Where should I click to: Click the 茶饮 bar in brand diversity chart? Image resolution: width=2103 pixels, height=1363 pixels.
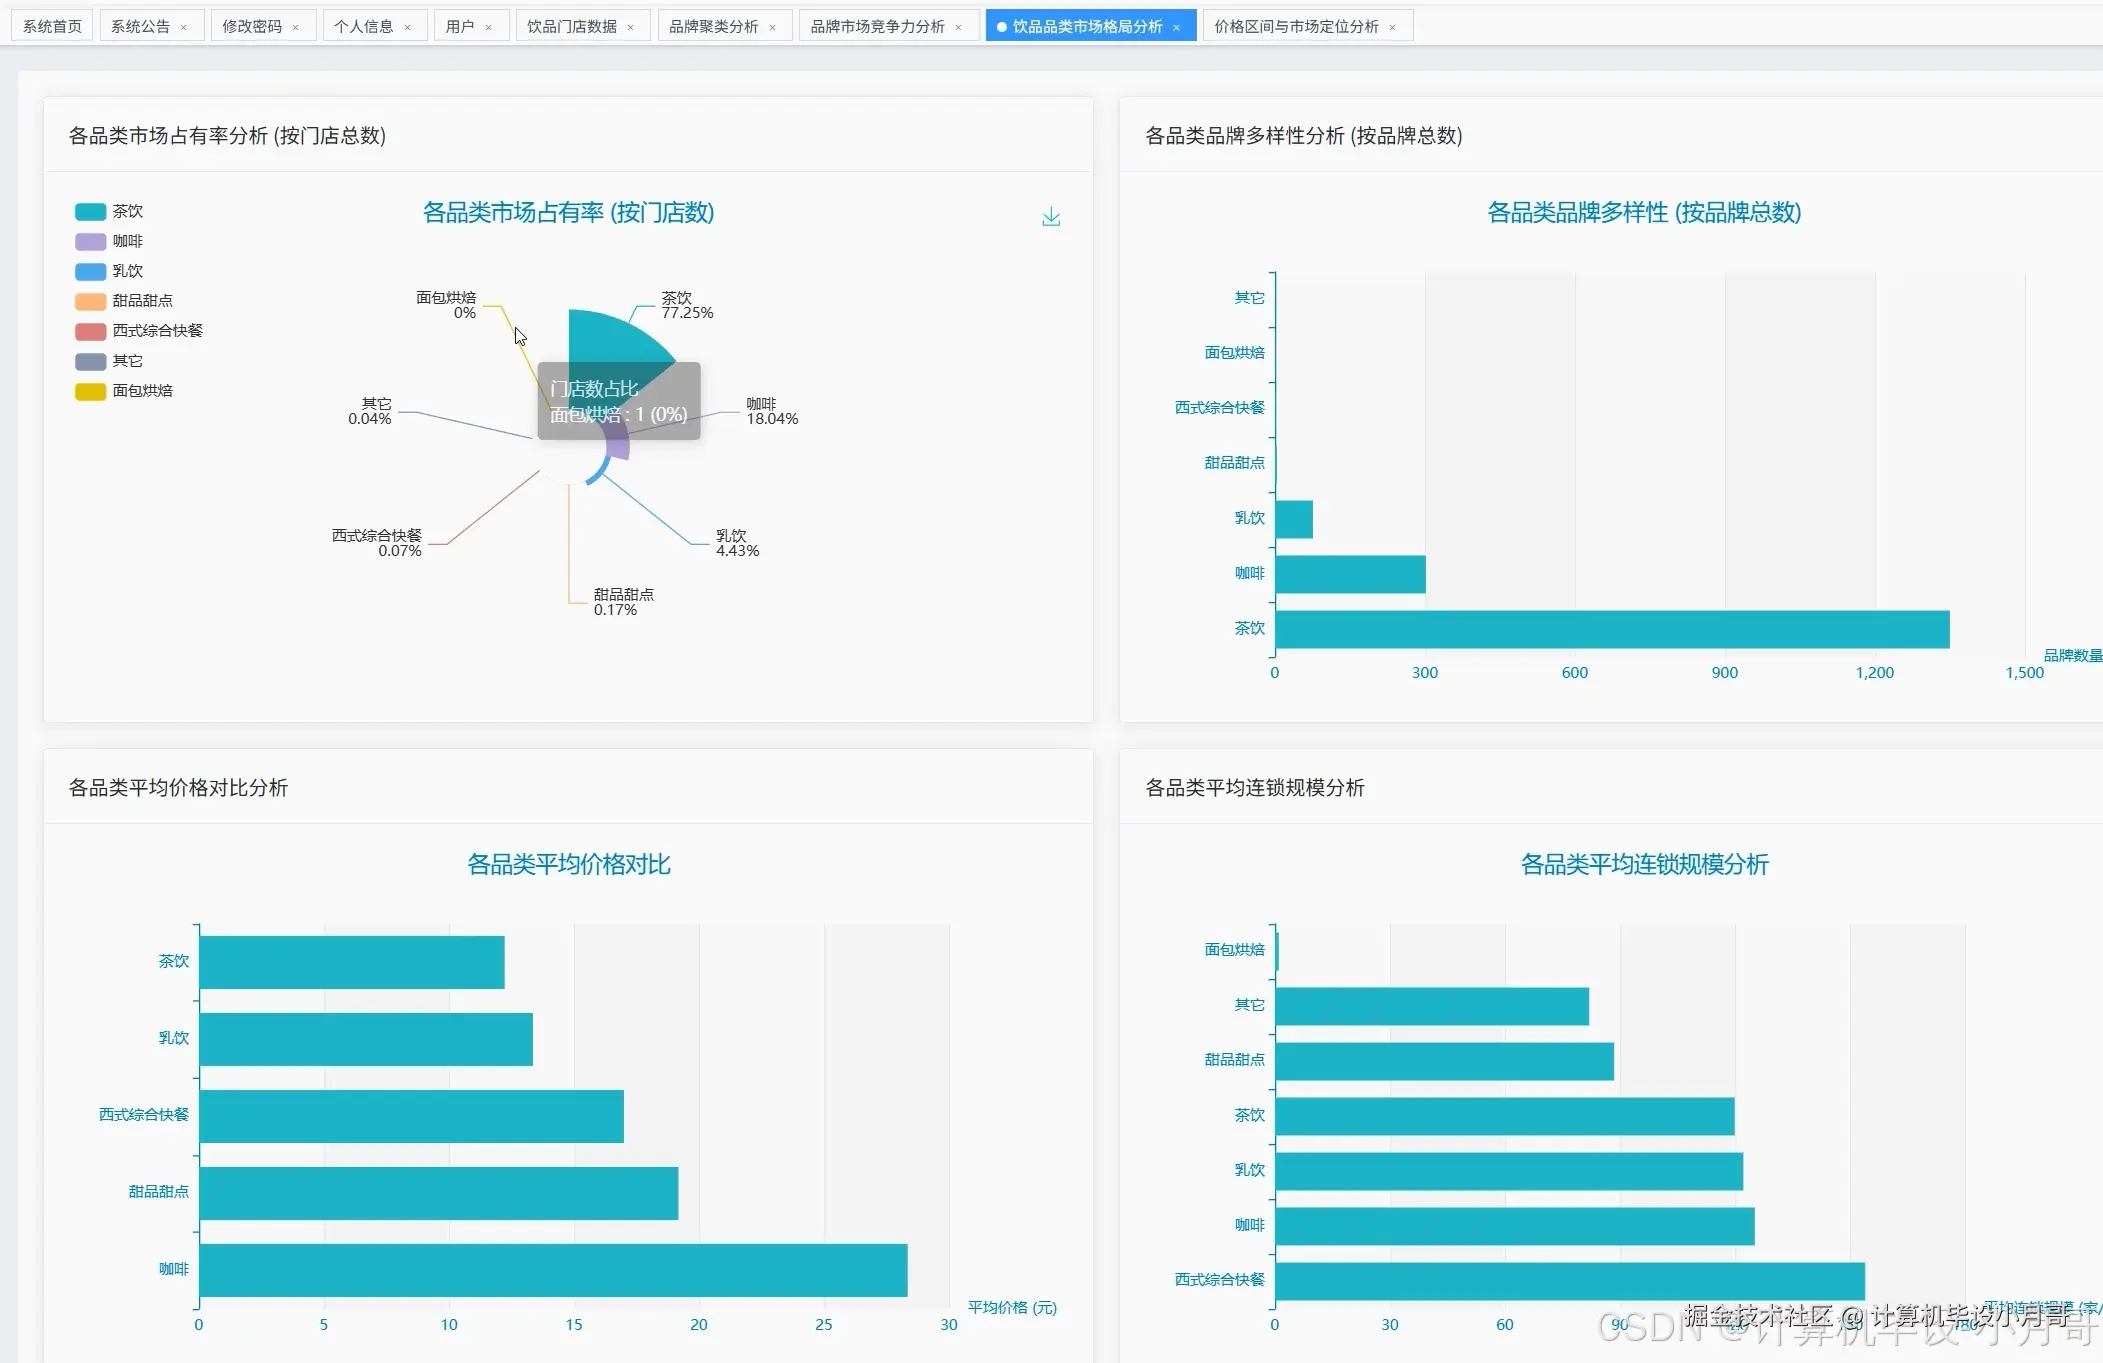[1611, 629]
